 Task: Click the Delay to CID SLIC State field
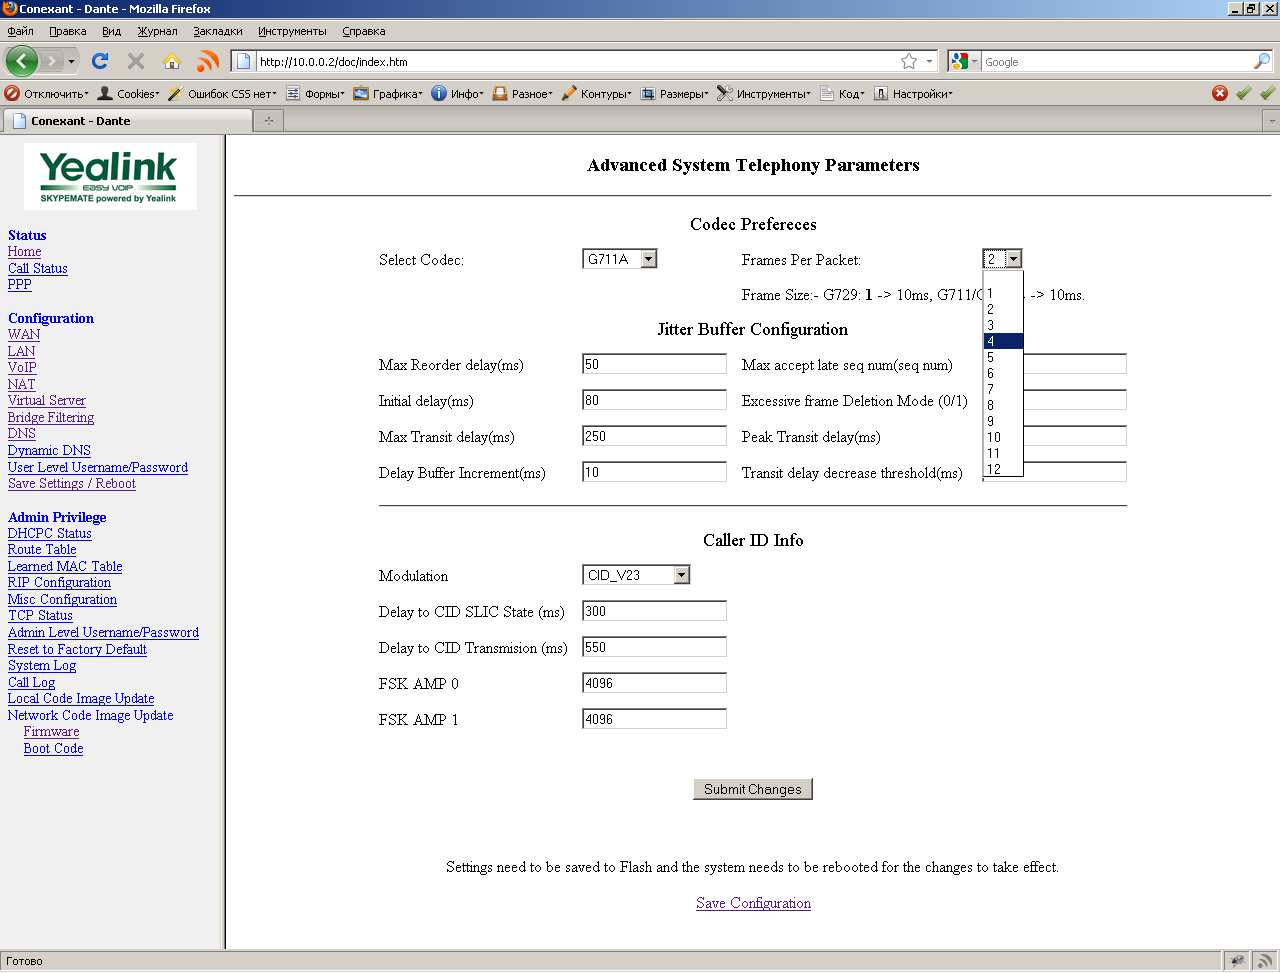(654, 611)
